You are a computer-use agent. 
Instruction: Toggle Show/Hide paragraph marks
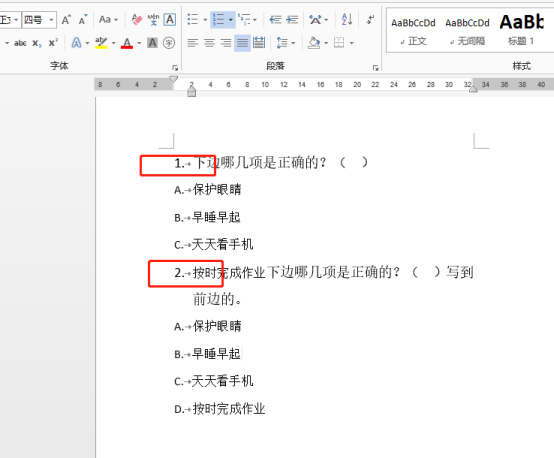tap(370, 19)
